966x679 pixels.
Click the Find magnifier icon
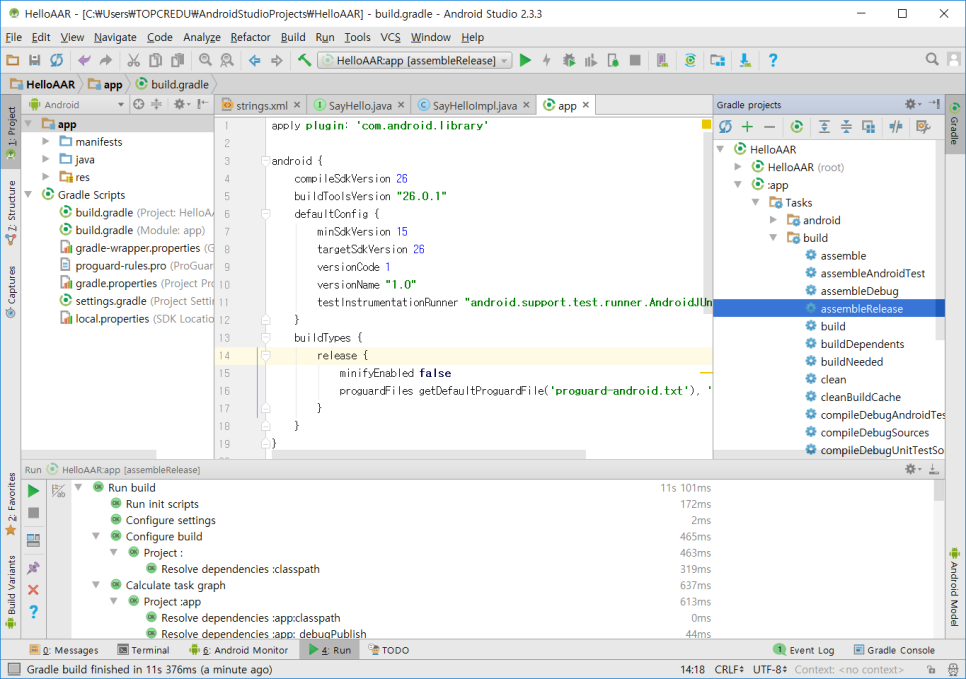point(205,60)
